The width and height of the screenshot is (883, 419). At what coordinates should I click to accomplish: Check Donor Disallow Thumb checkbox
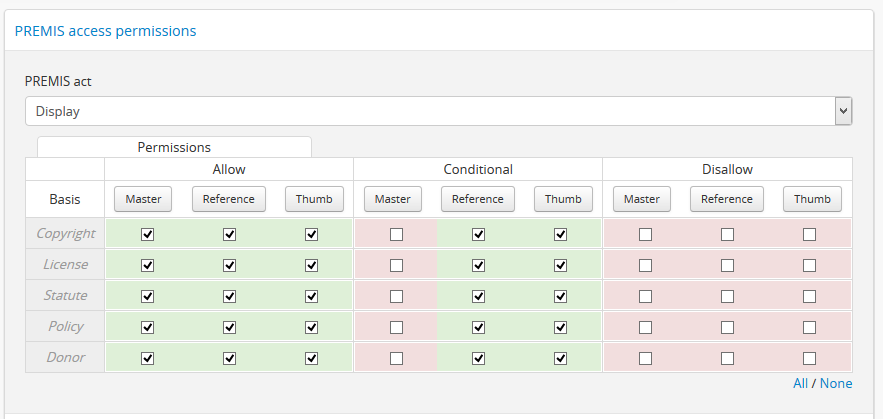click(x=810, y=358)
